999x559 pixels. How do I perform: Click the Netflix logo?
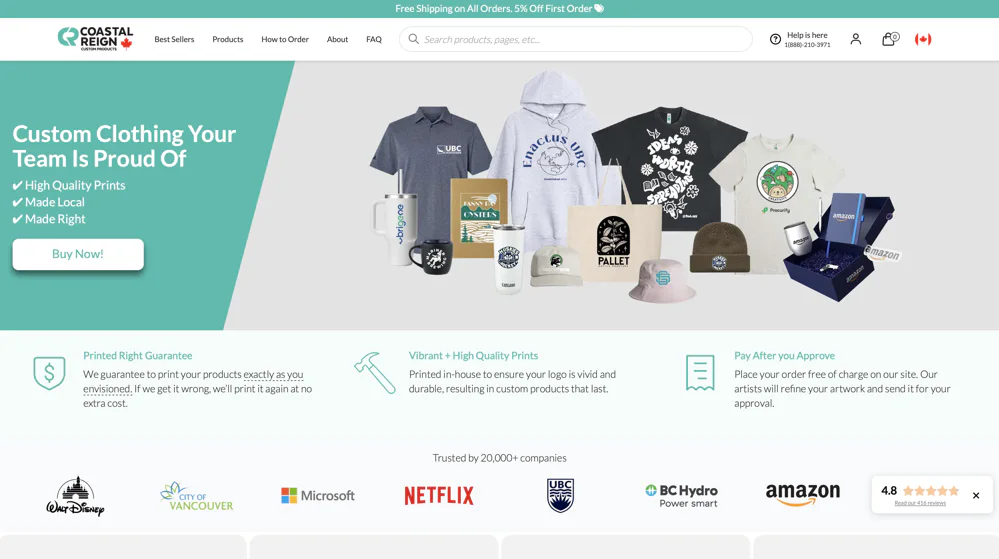[439, 495]
